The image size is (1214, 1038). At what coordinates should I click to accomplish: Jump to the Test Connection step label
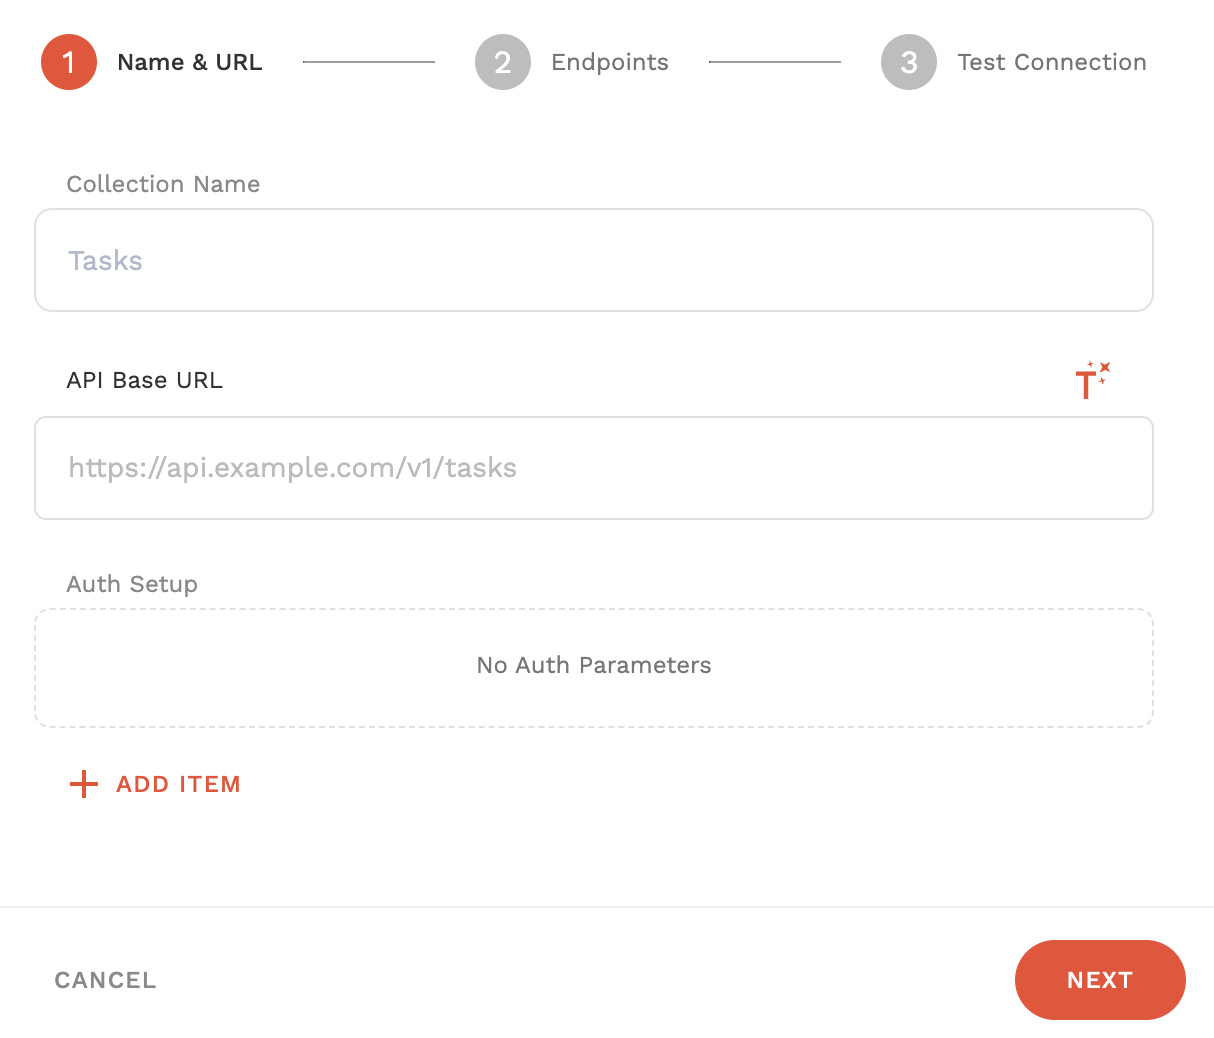point(1052,62)
